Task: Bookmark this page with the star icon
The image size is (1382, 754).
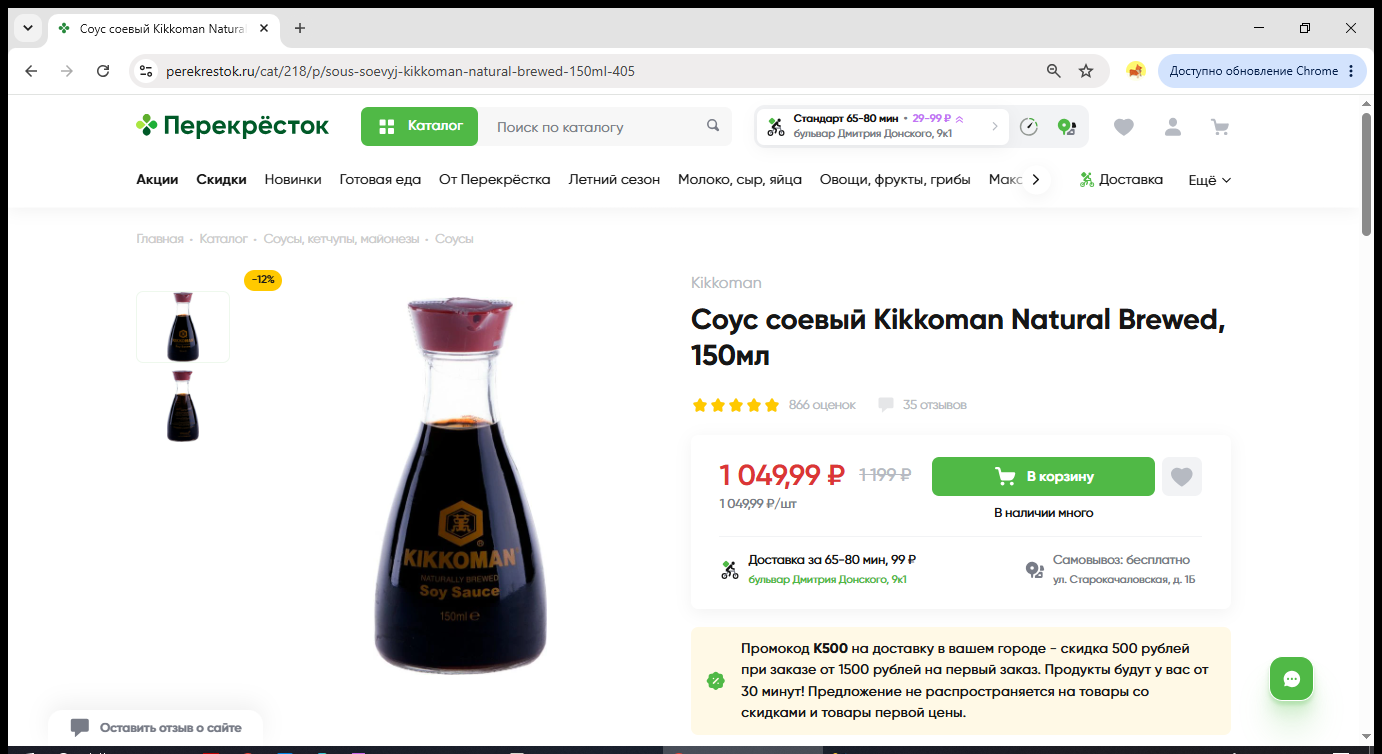Action: [1086, 71]
